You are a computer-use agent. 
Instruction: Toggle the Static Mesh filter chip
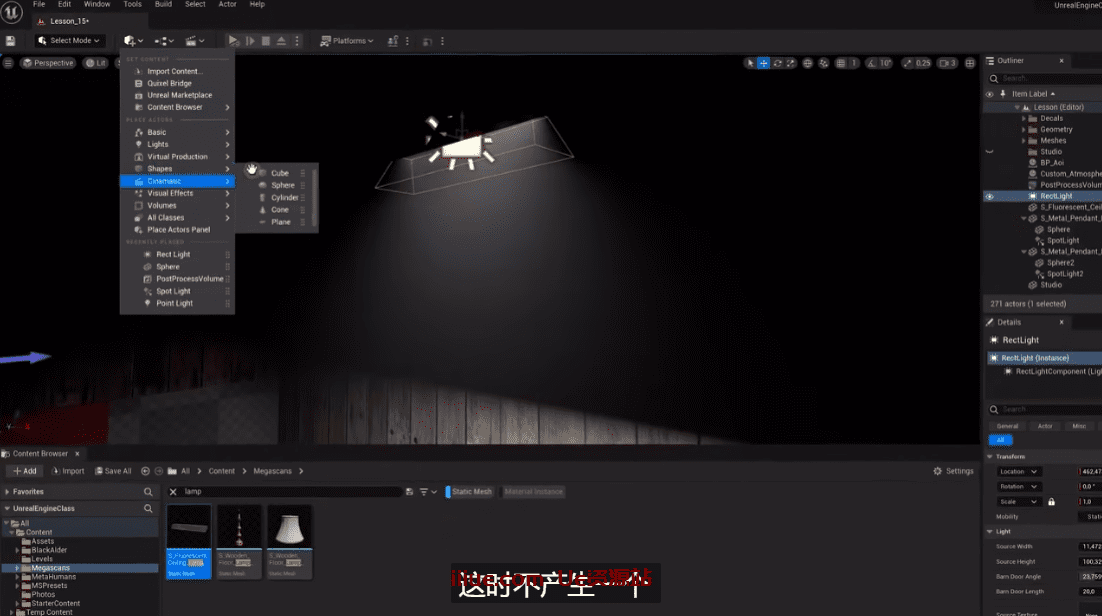[469, 492]
